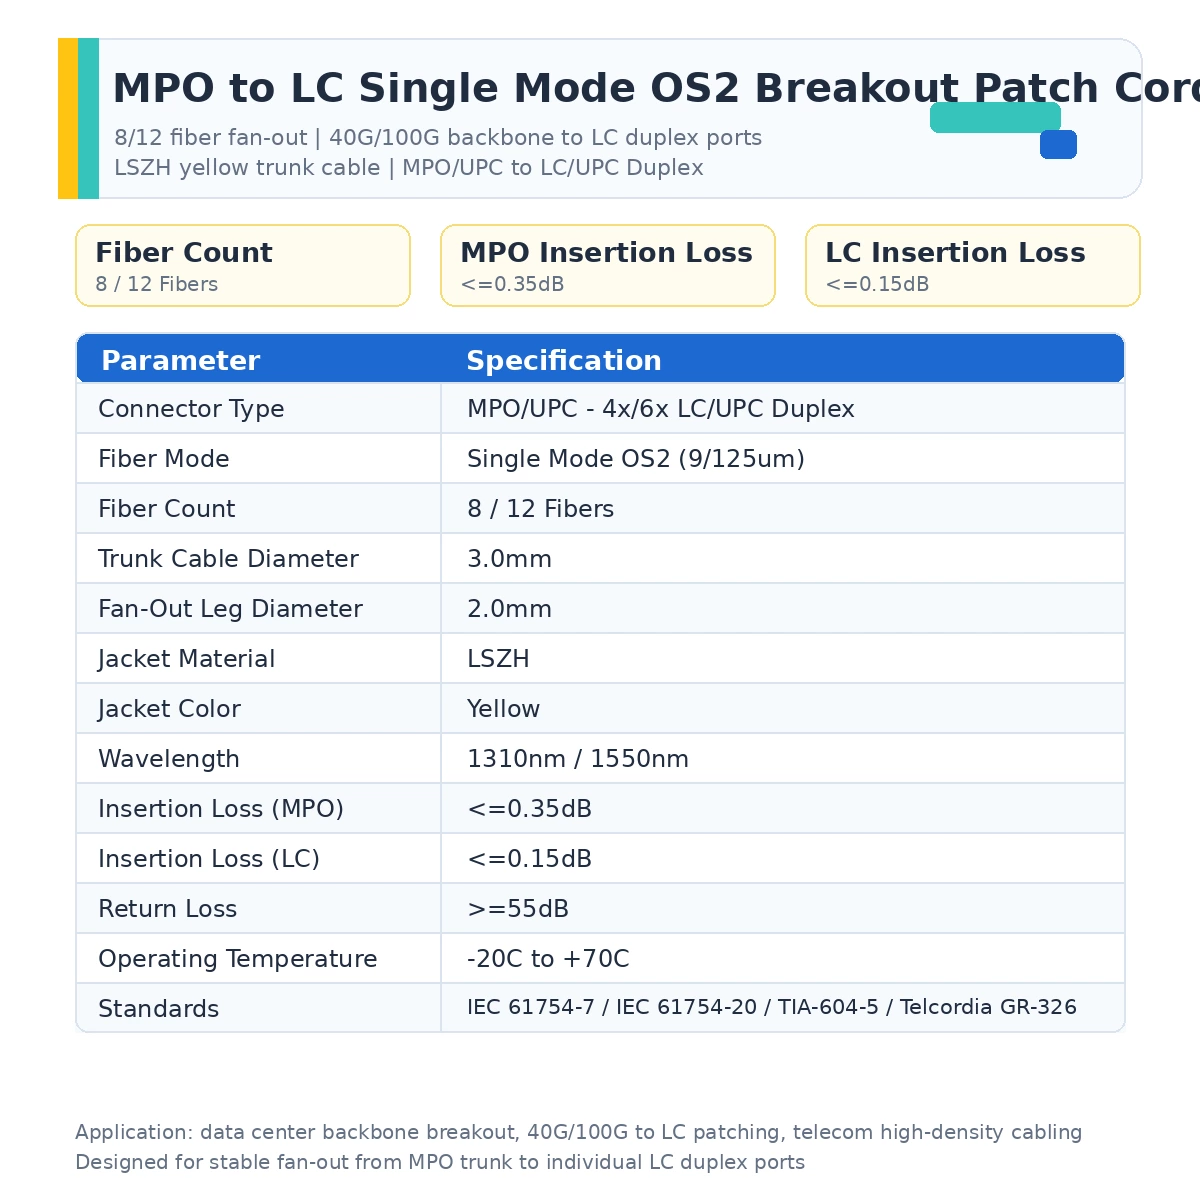Click the small blue square in the header
The height and width of the screenshot is (1200, 1200).
click(1058, 144)
